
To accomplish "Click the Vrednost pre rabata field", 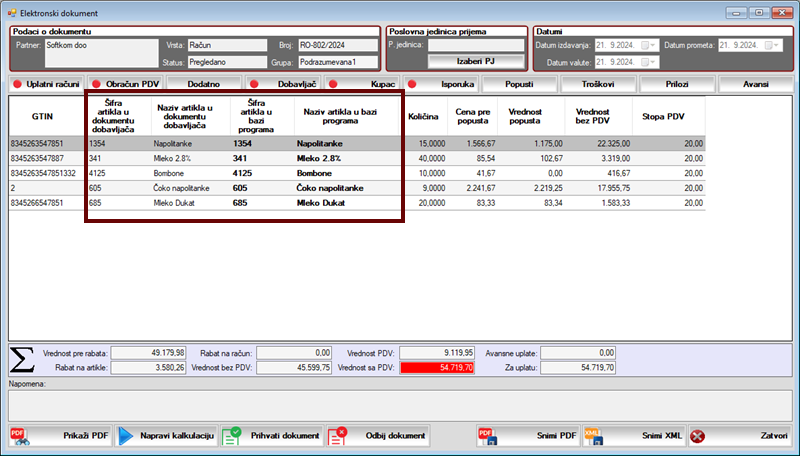I will (x=148, y=352).
